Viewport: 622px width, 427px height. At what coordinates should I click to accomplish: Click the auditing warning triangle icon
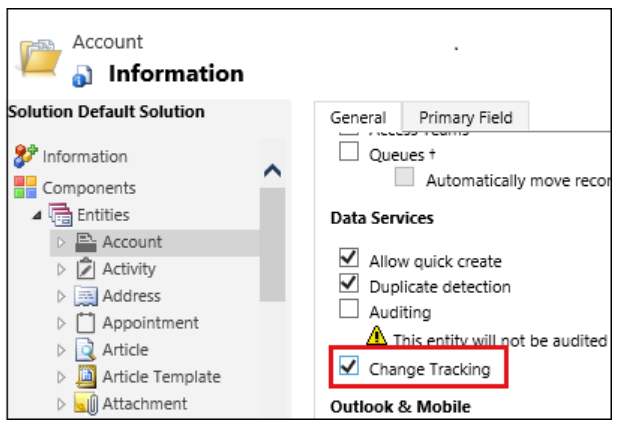pyautogui.click(x=376, y=336)
